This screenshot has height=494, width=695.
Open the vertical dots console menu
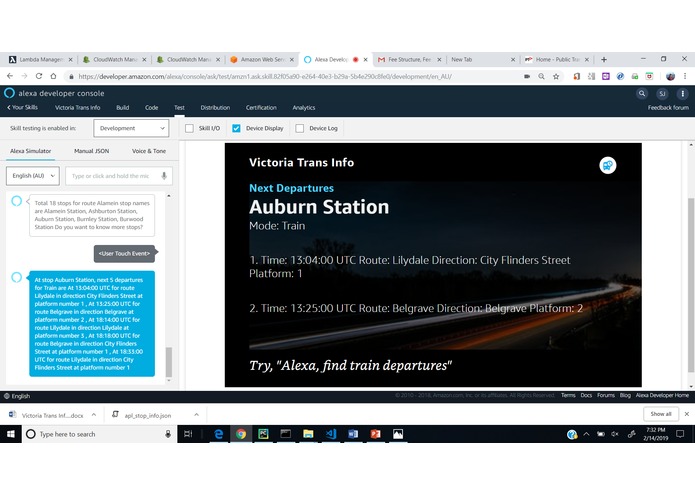[682, 93]
